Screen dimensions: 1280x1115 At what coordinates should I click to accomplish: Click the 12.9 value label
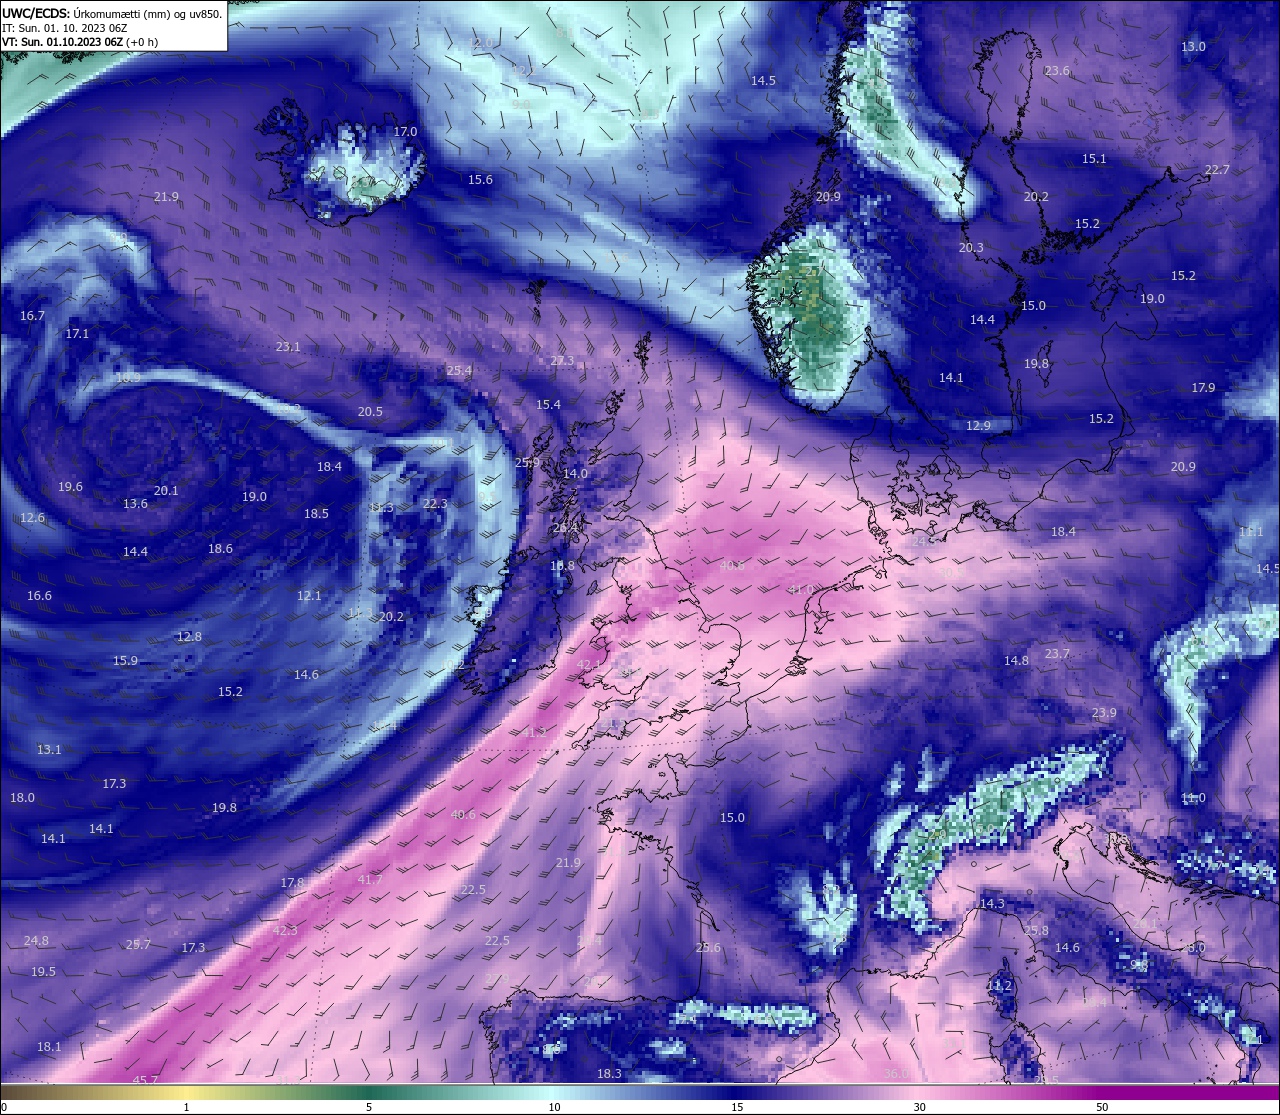click(x=978, y=426)
